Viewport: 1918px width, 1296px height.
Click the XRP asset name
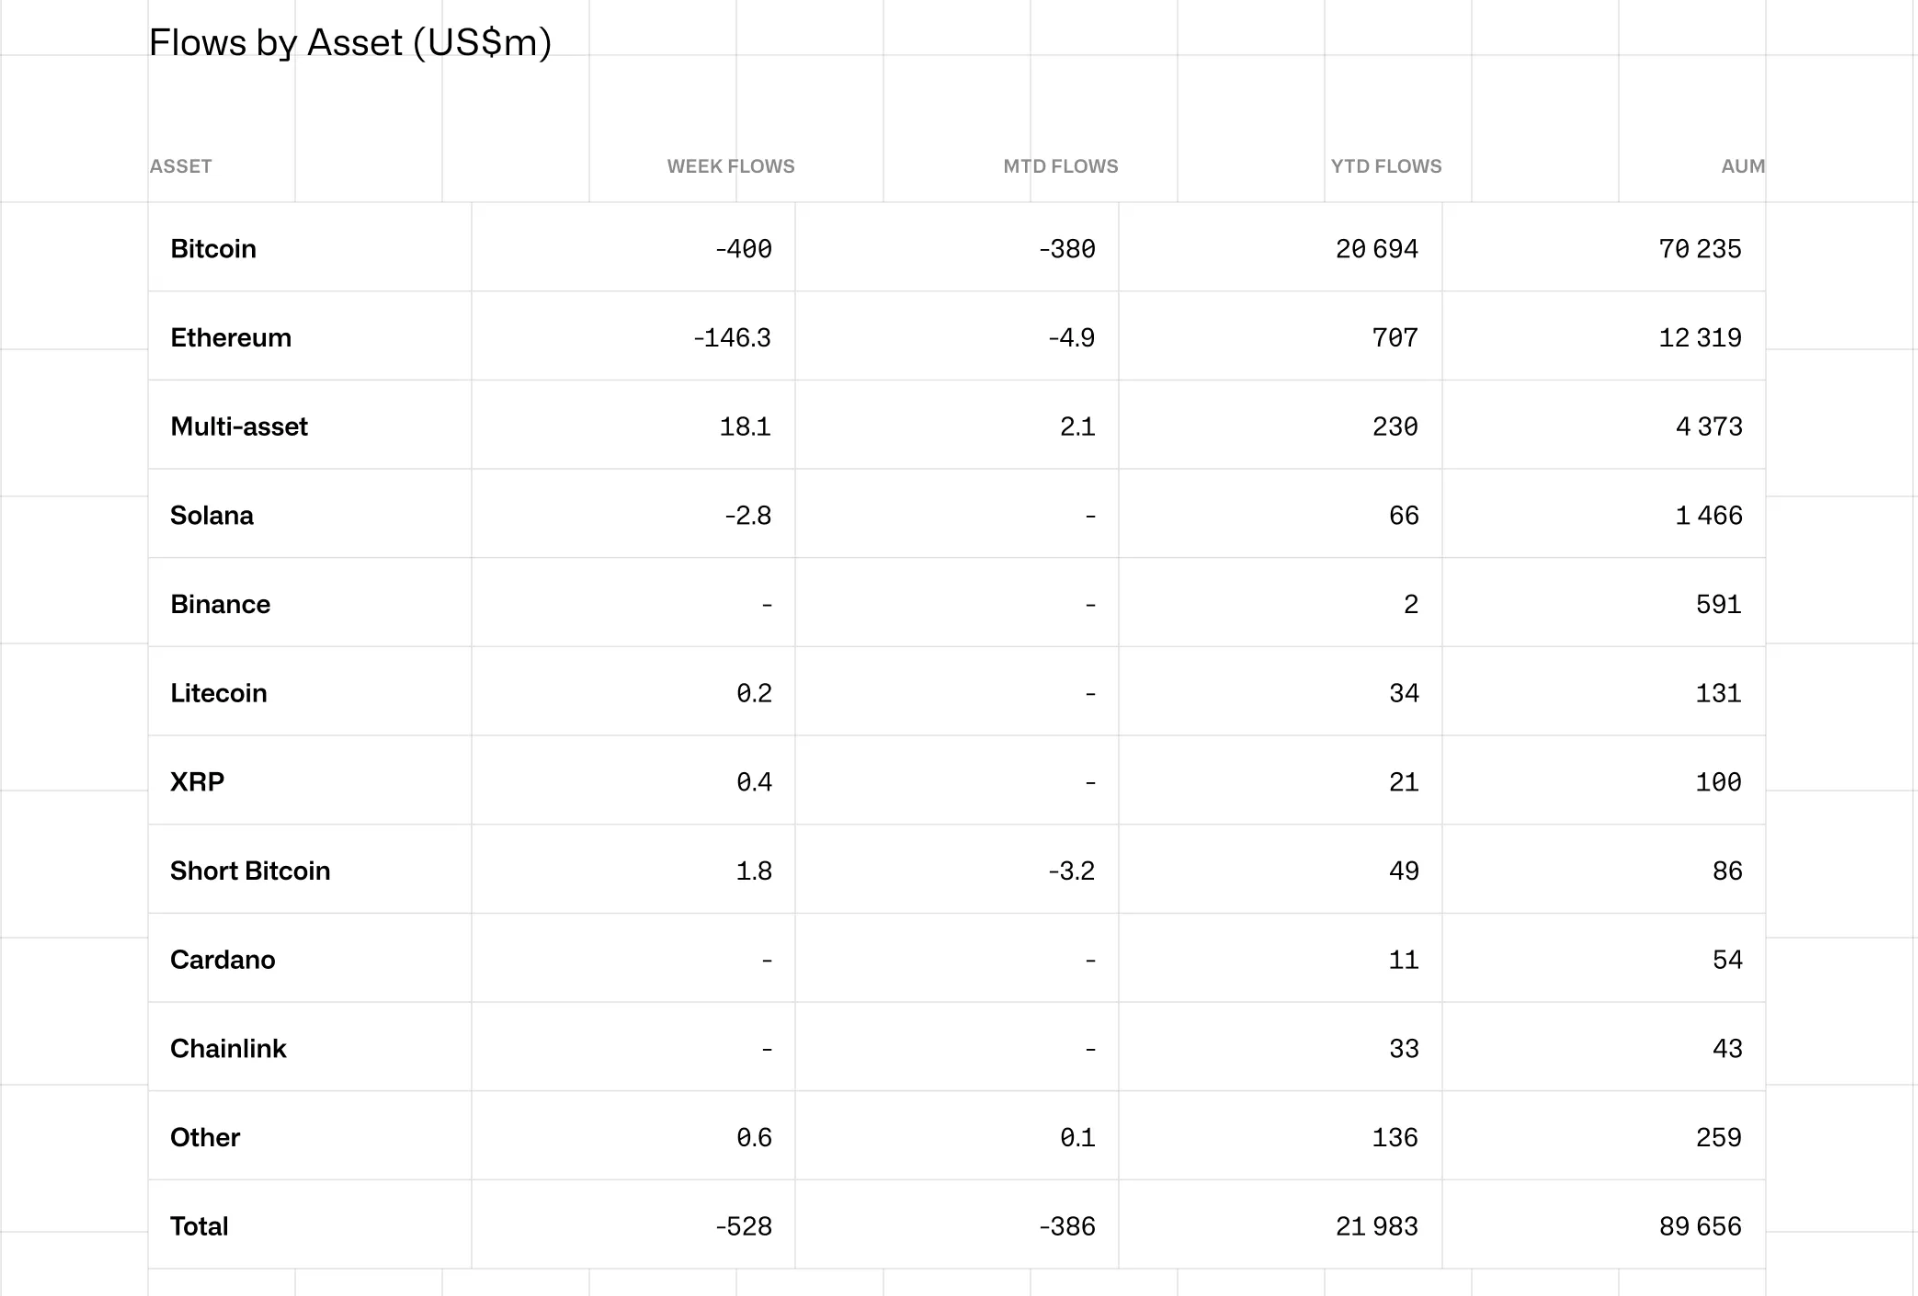click(x=197, y=782)
